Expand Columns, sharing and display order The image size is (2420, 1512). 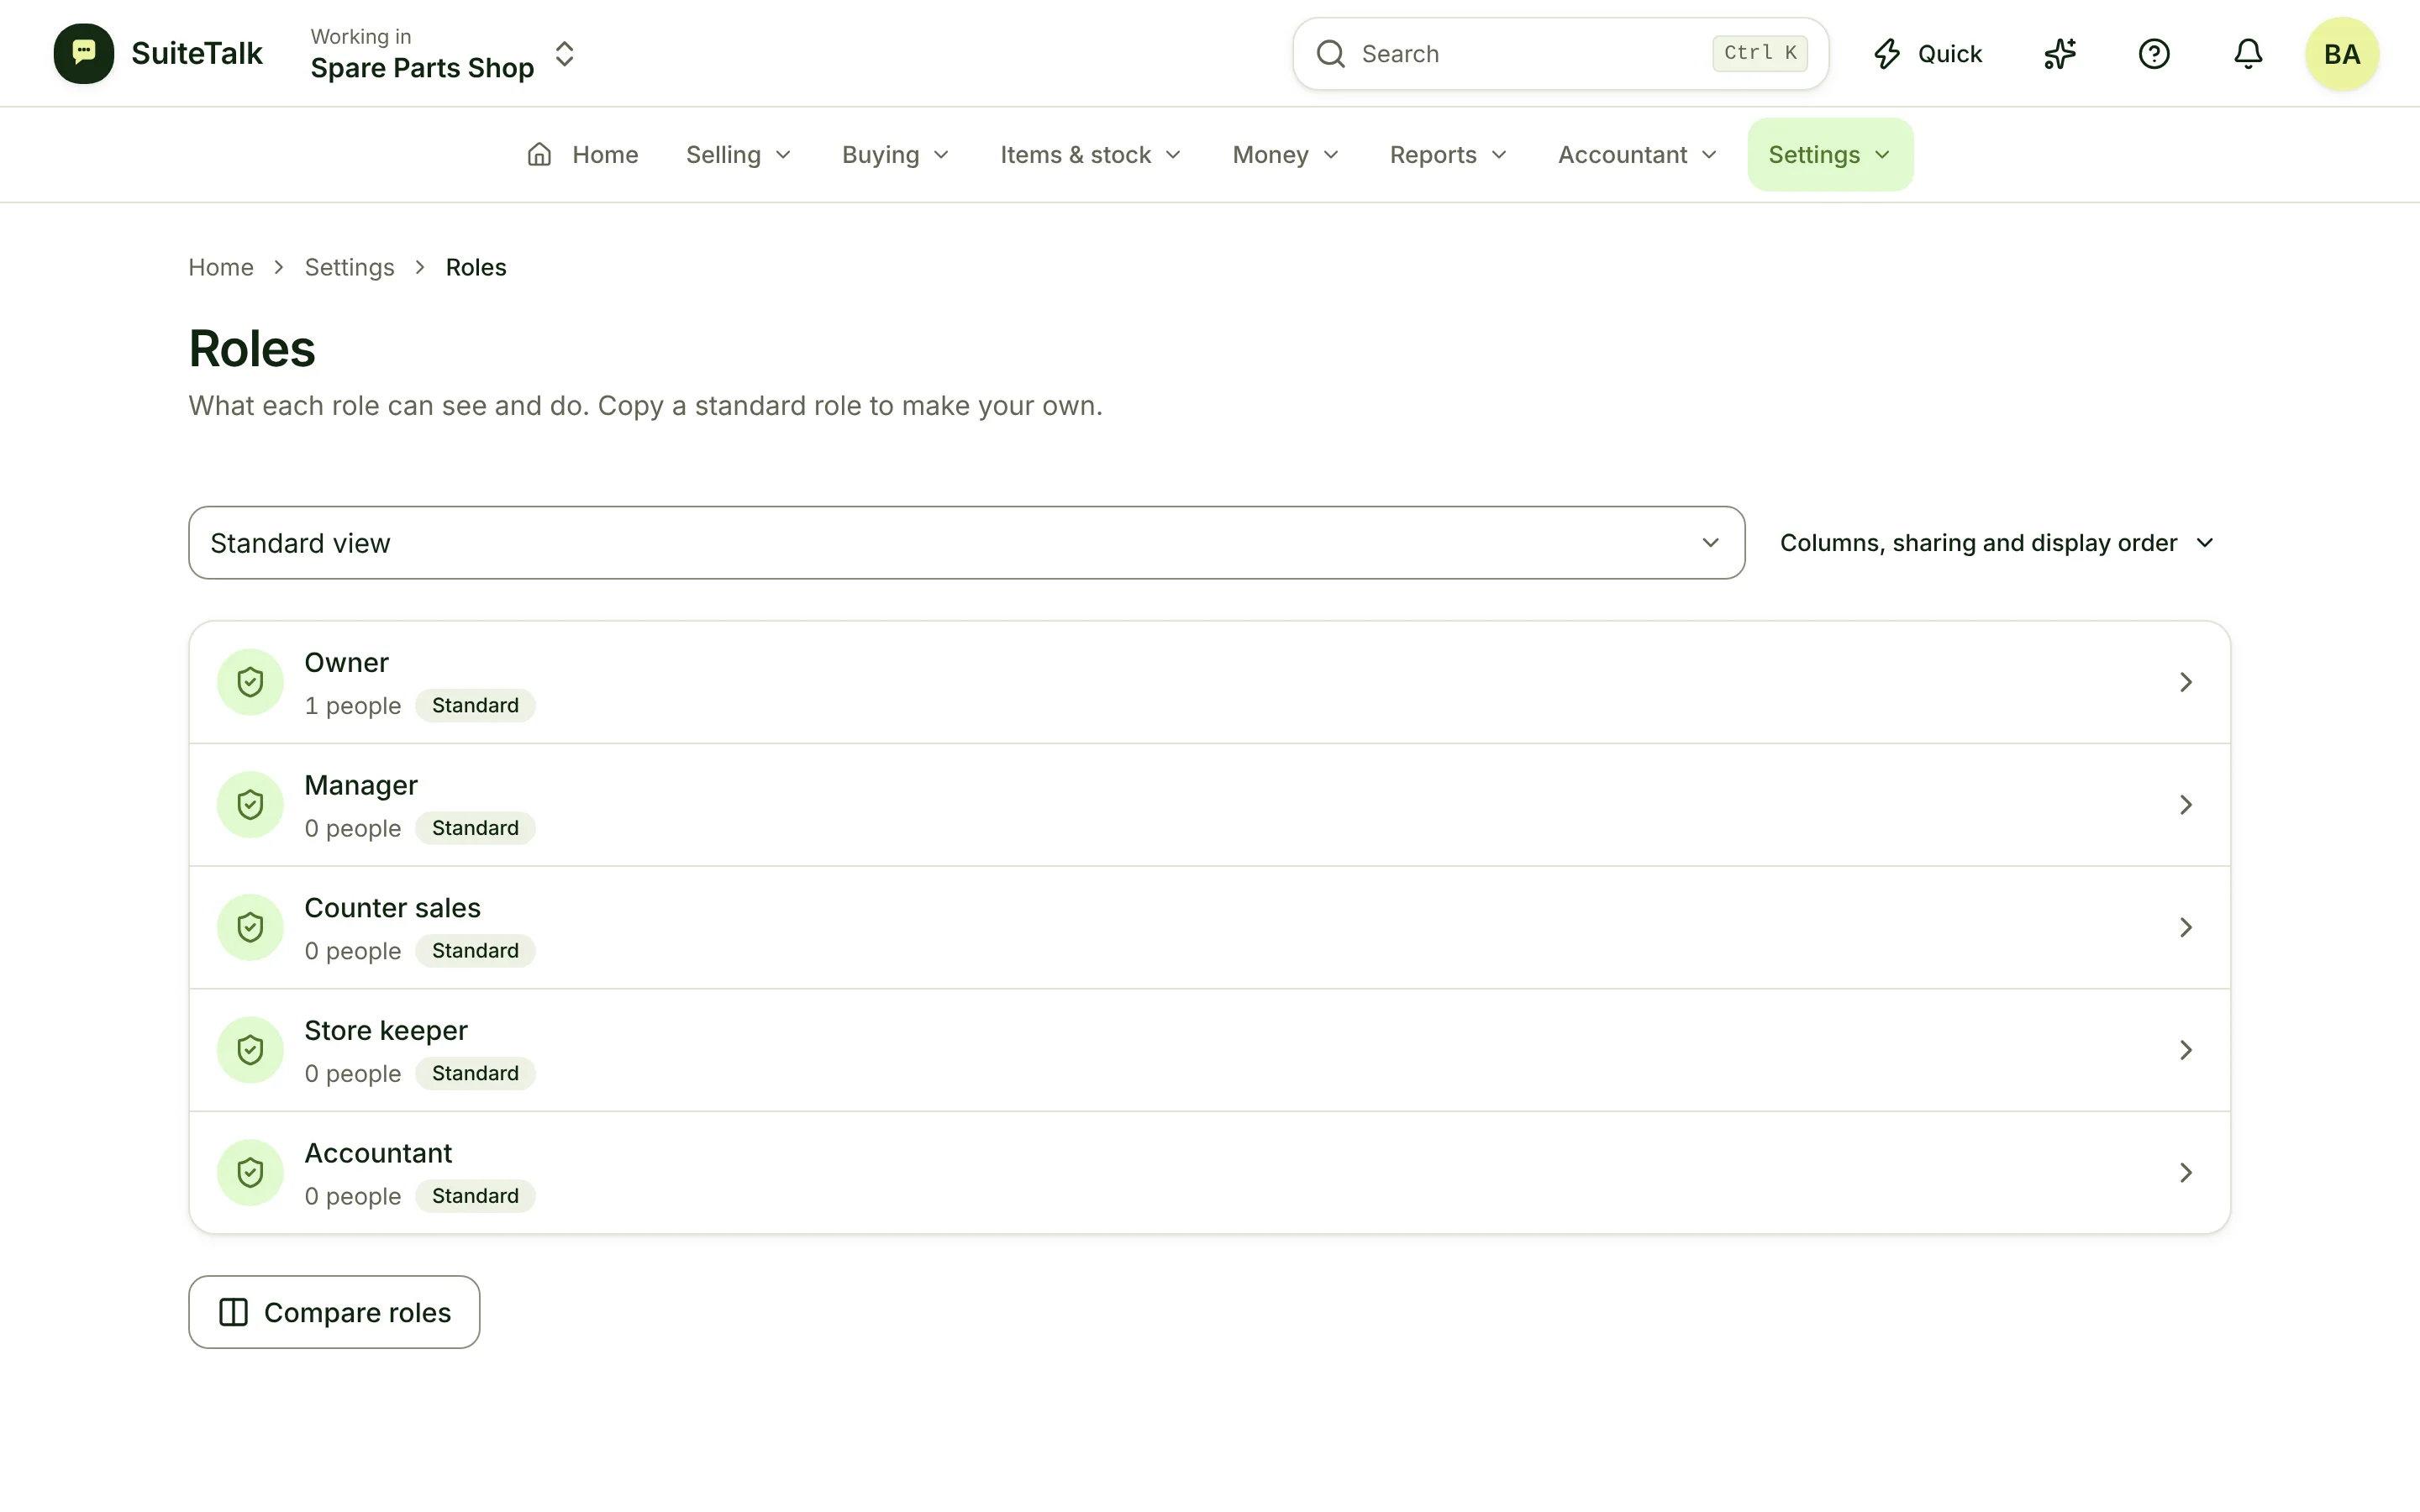(1997, 543)
